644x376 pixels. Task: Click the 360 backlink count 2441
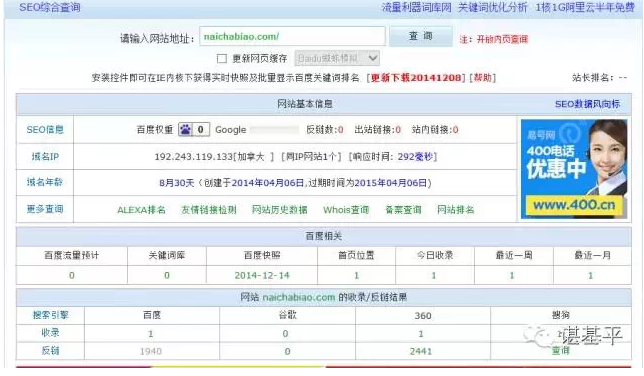(421, 351)
